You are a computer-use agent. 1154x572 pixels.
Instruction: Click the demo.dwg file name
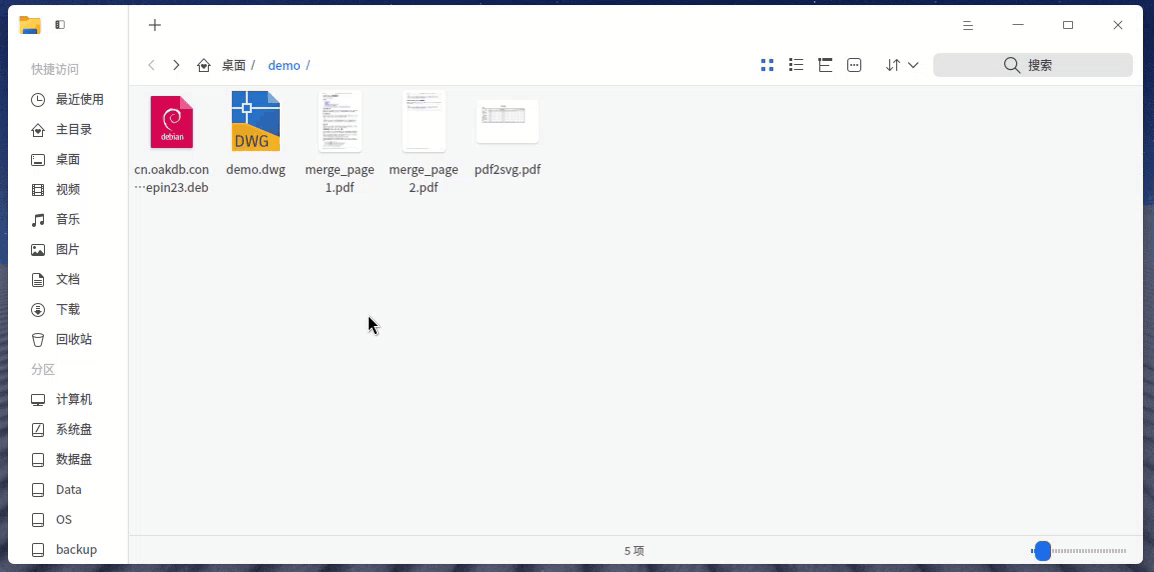click(255, 169)
